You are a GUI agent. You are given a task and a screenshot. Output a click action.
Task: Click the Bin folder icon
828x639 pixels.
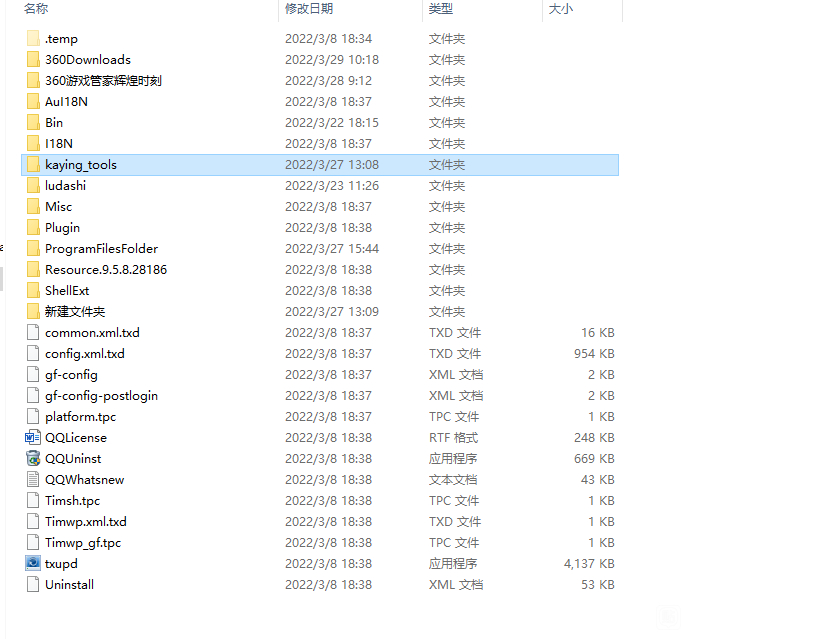[33, 123]
